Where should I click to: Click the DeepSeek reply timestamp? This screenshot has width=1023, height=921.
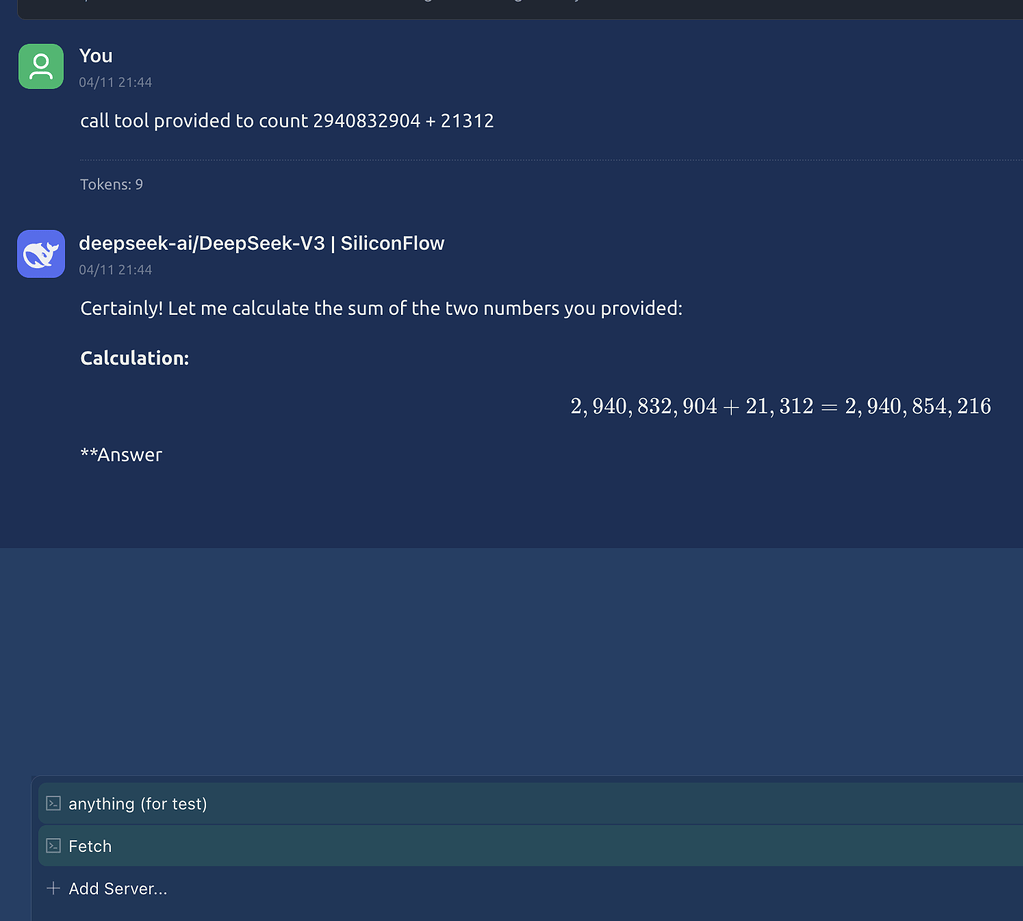pyautogui.click(x=115, y=270)
